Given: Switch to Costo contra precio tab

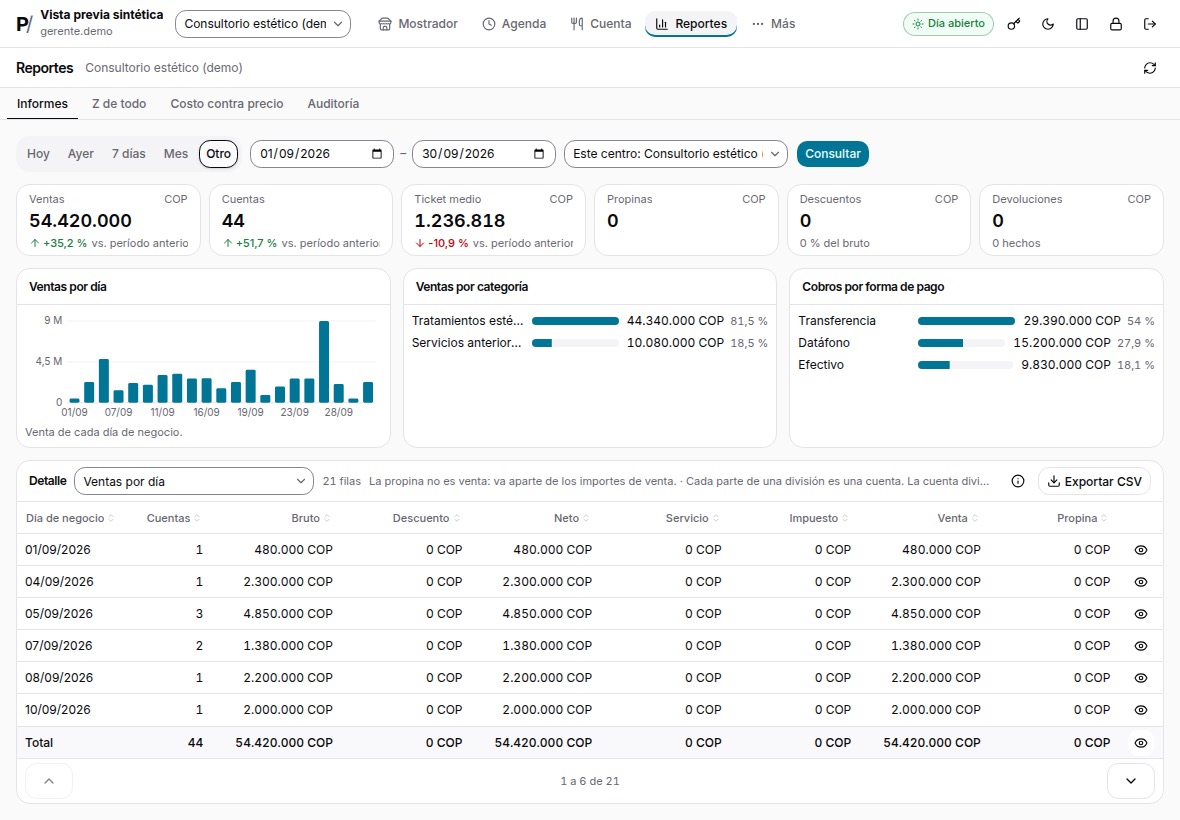Looking at the screenshot, I should click(x=227, y=104).
